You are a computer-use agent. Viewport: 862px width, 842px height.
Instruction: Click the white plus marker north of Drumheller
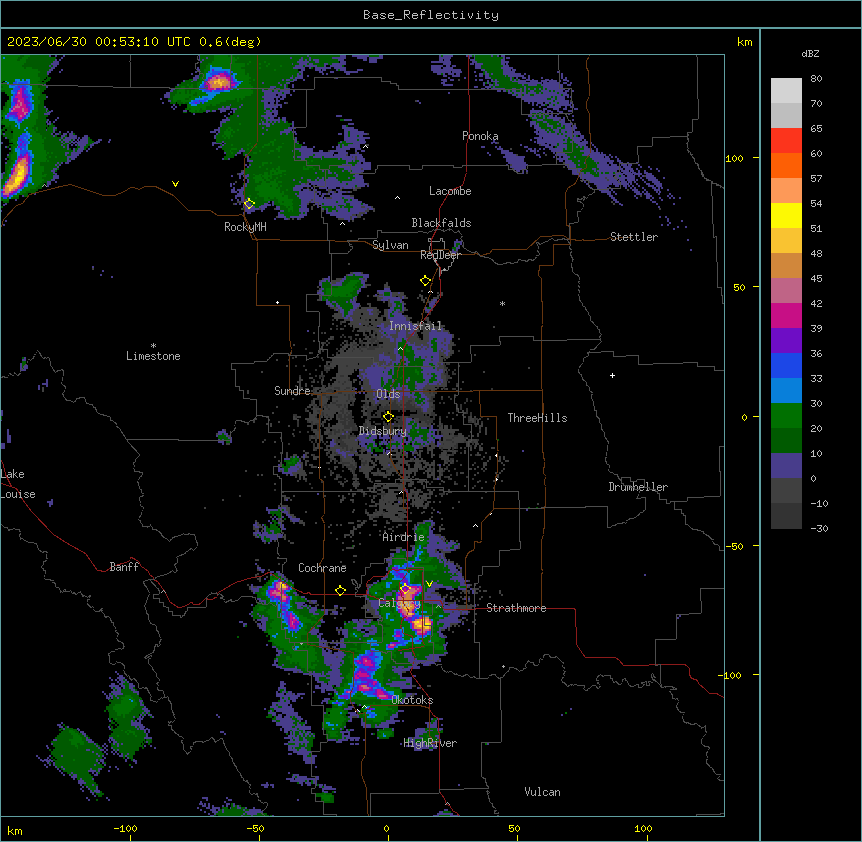pyautogui.click(x=612, y=375)
